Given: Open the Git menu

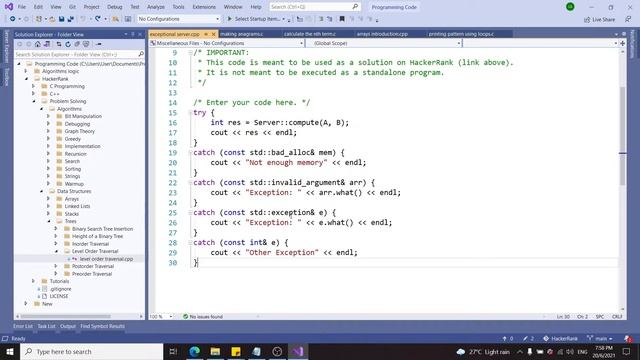Looking at the screenshot, I should point(72,7).
